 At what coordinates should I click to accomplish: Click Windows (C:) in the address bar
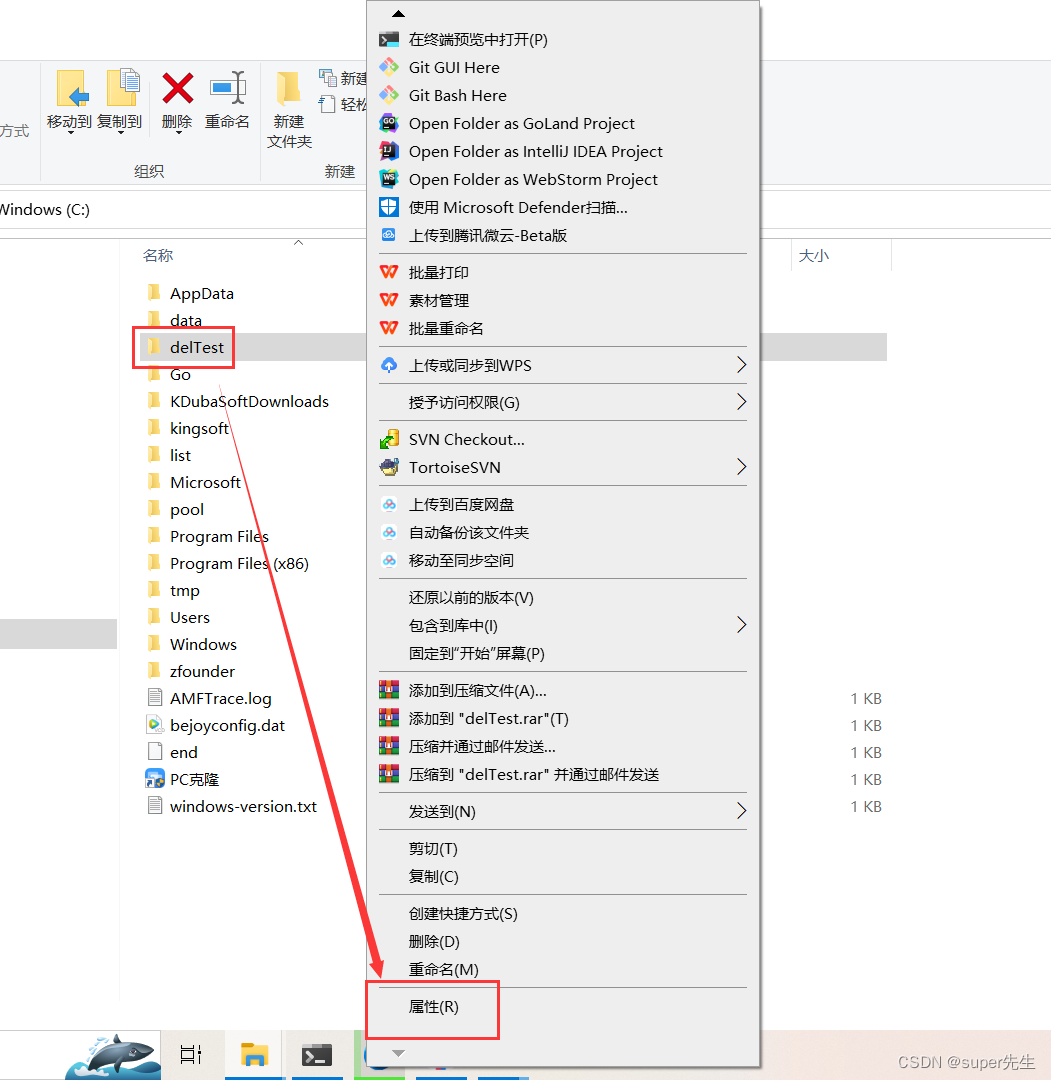tap(45, 209)
